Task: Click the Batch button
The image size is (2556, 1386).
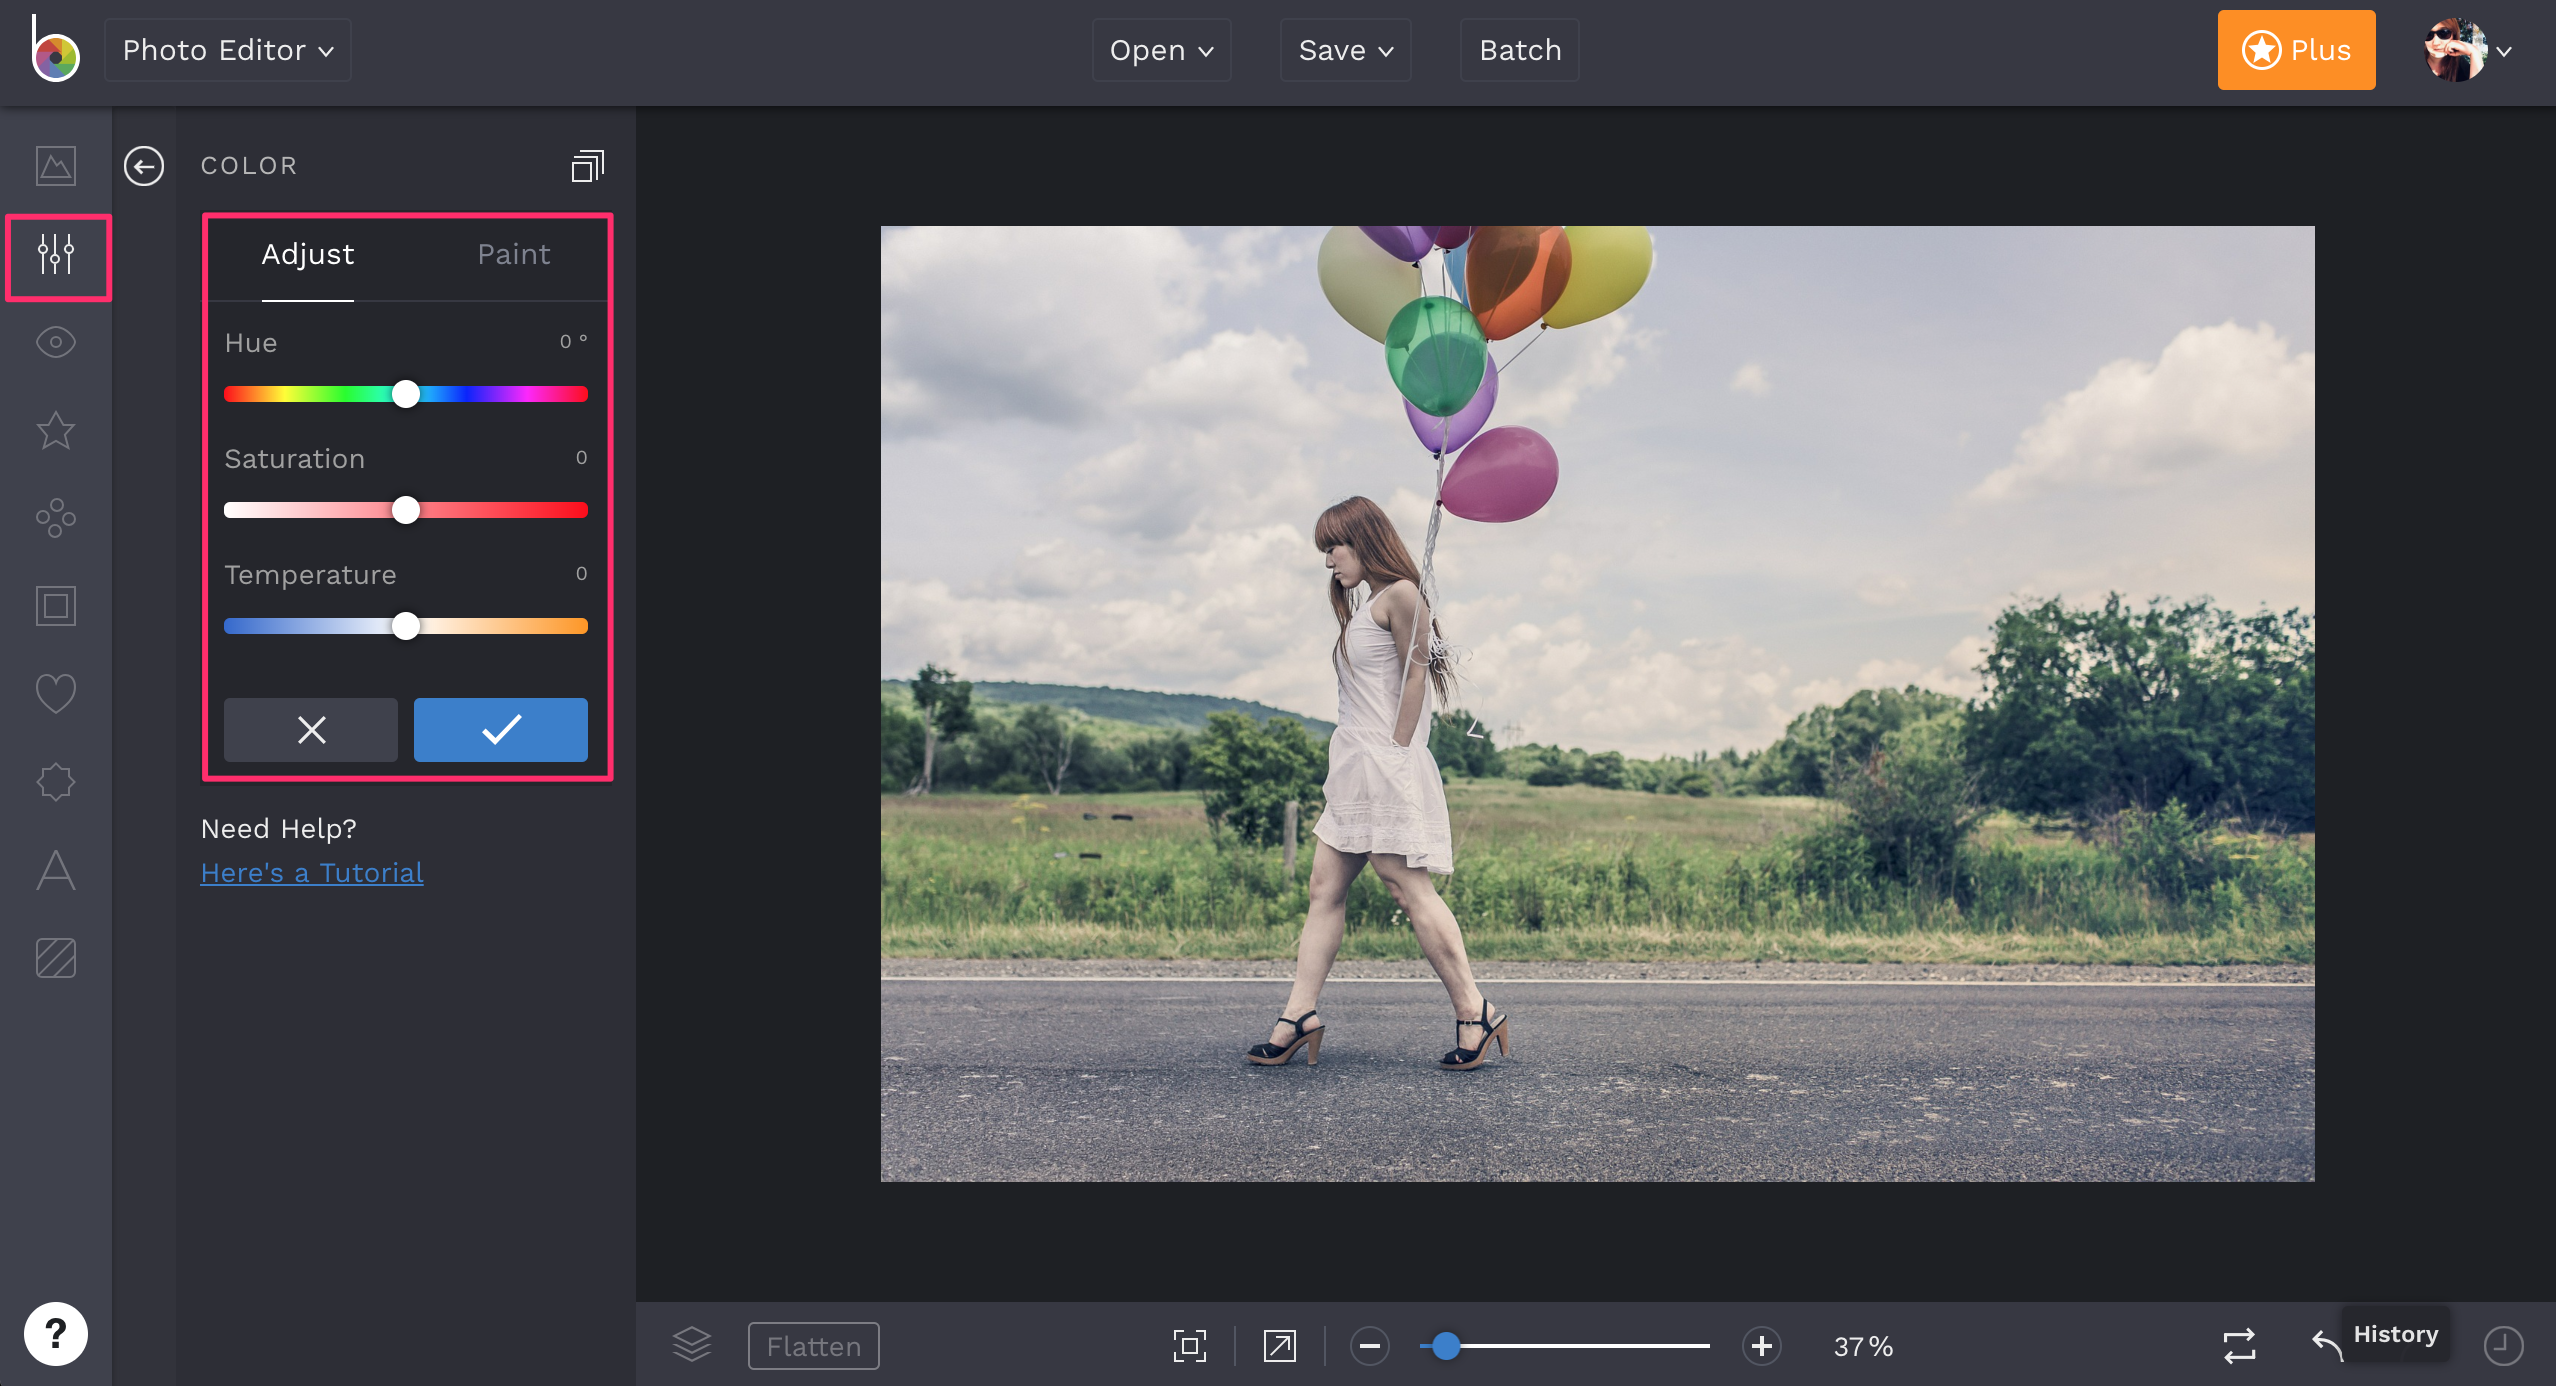Action: click(1520, 50)
